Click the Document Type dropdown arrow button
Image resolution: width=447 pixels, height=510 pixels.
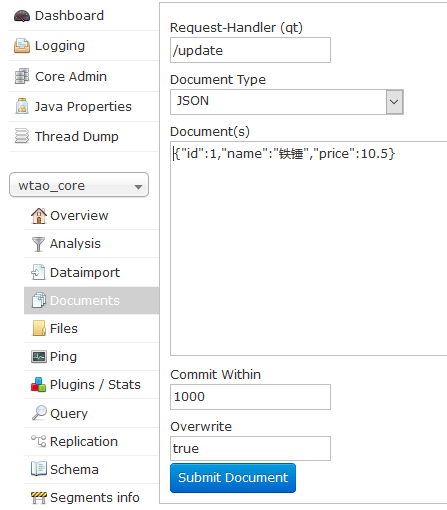pos(394,102)
